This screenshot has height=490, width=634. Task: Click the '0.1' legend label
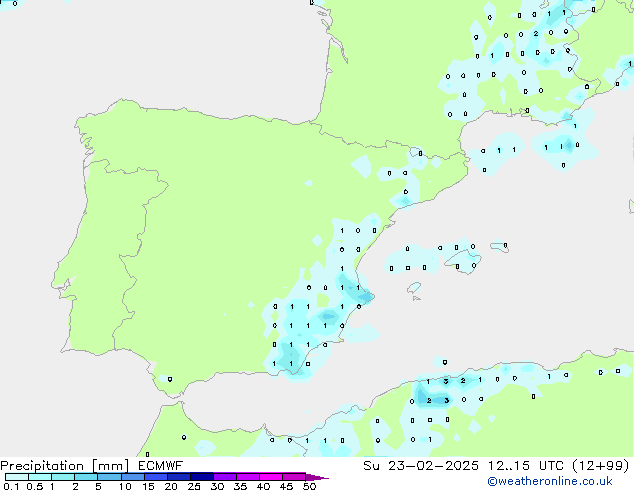[x=11, y=486]
